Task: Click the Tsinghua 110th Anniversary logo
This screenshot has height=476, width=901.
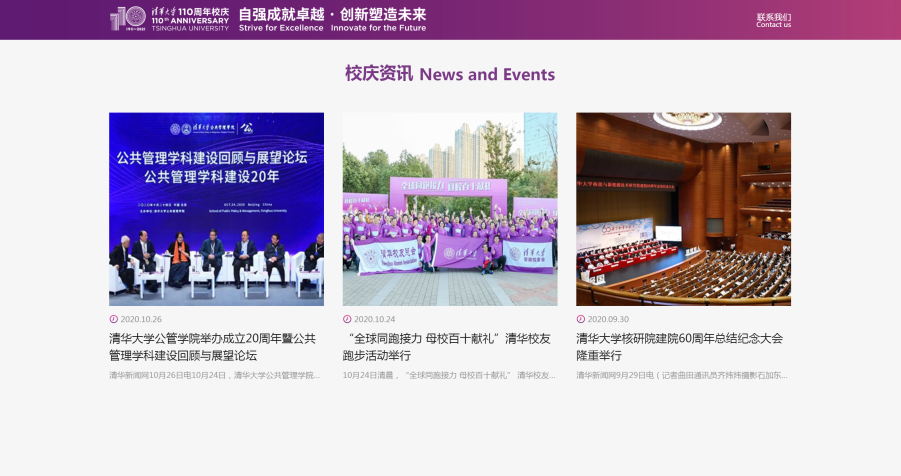Action: tap(170, 19)
